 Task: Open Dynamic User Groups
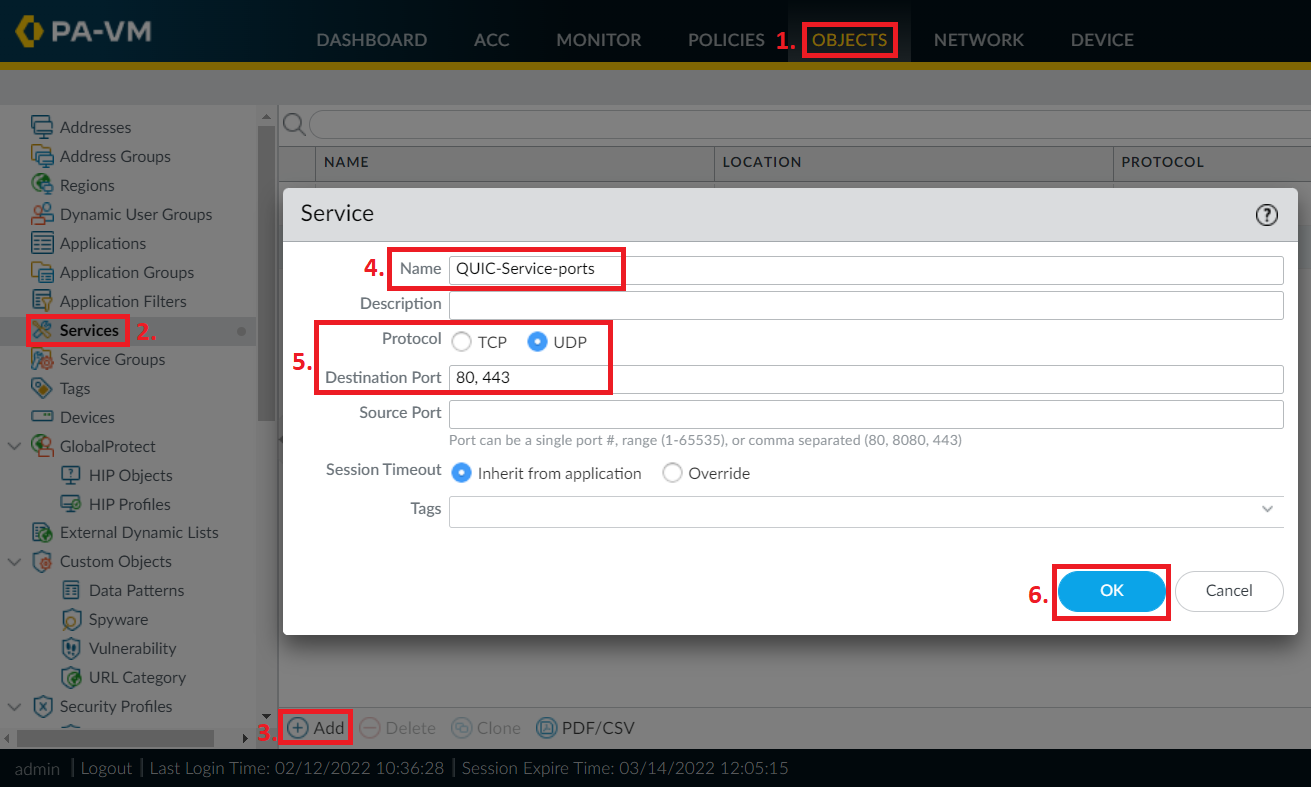135,214
